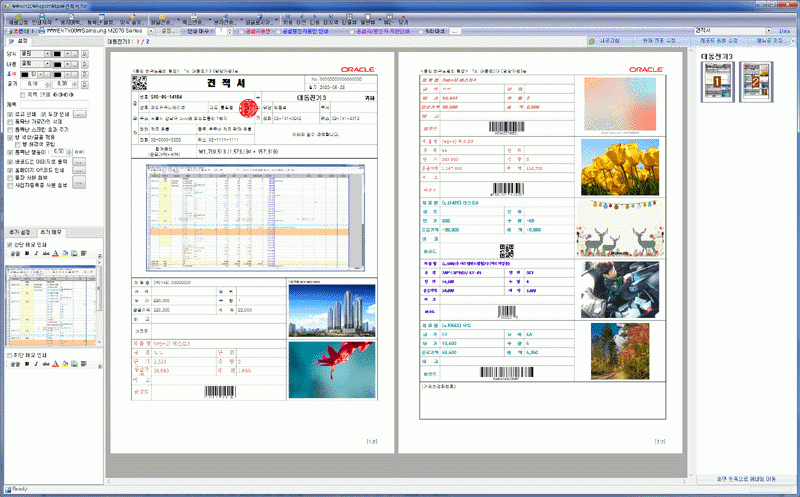Enable 통장 사본 첨부 checkbox
The height and width of the screenshot is (497, 800).
(10, 178)
